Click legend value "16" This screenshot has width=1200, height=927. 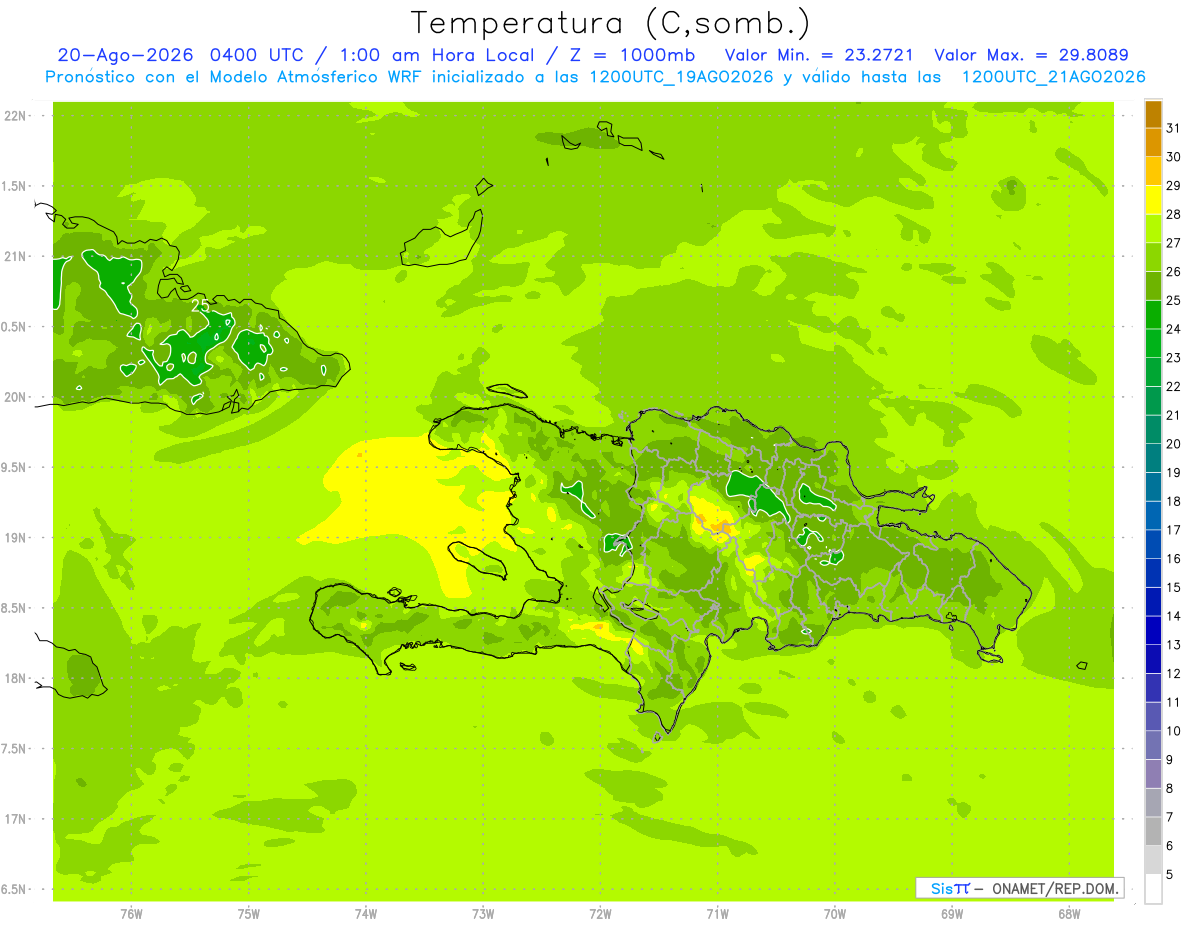(1174, 559)
